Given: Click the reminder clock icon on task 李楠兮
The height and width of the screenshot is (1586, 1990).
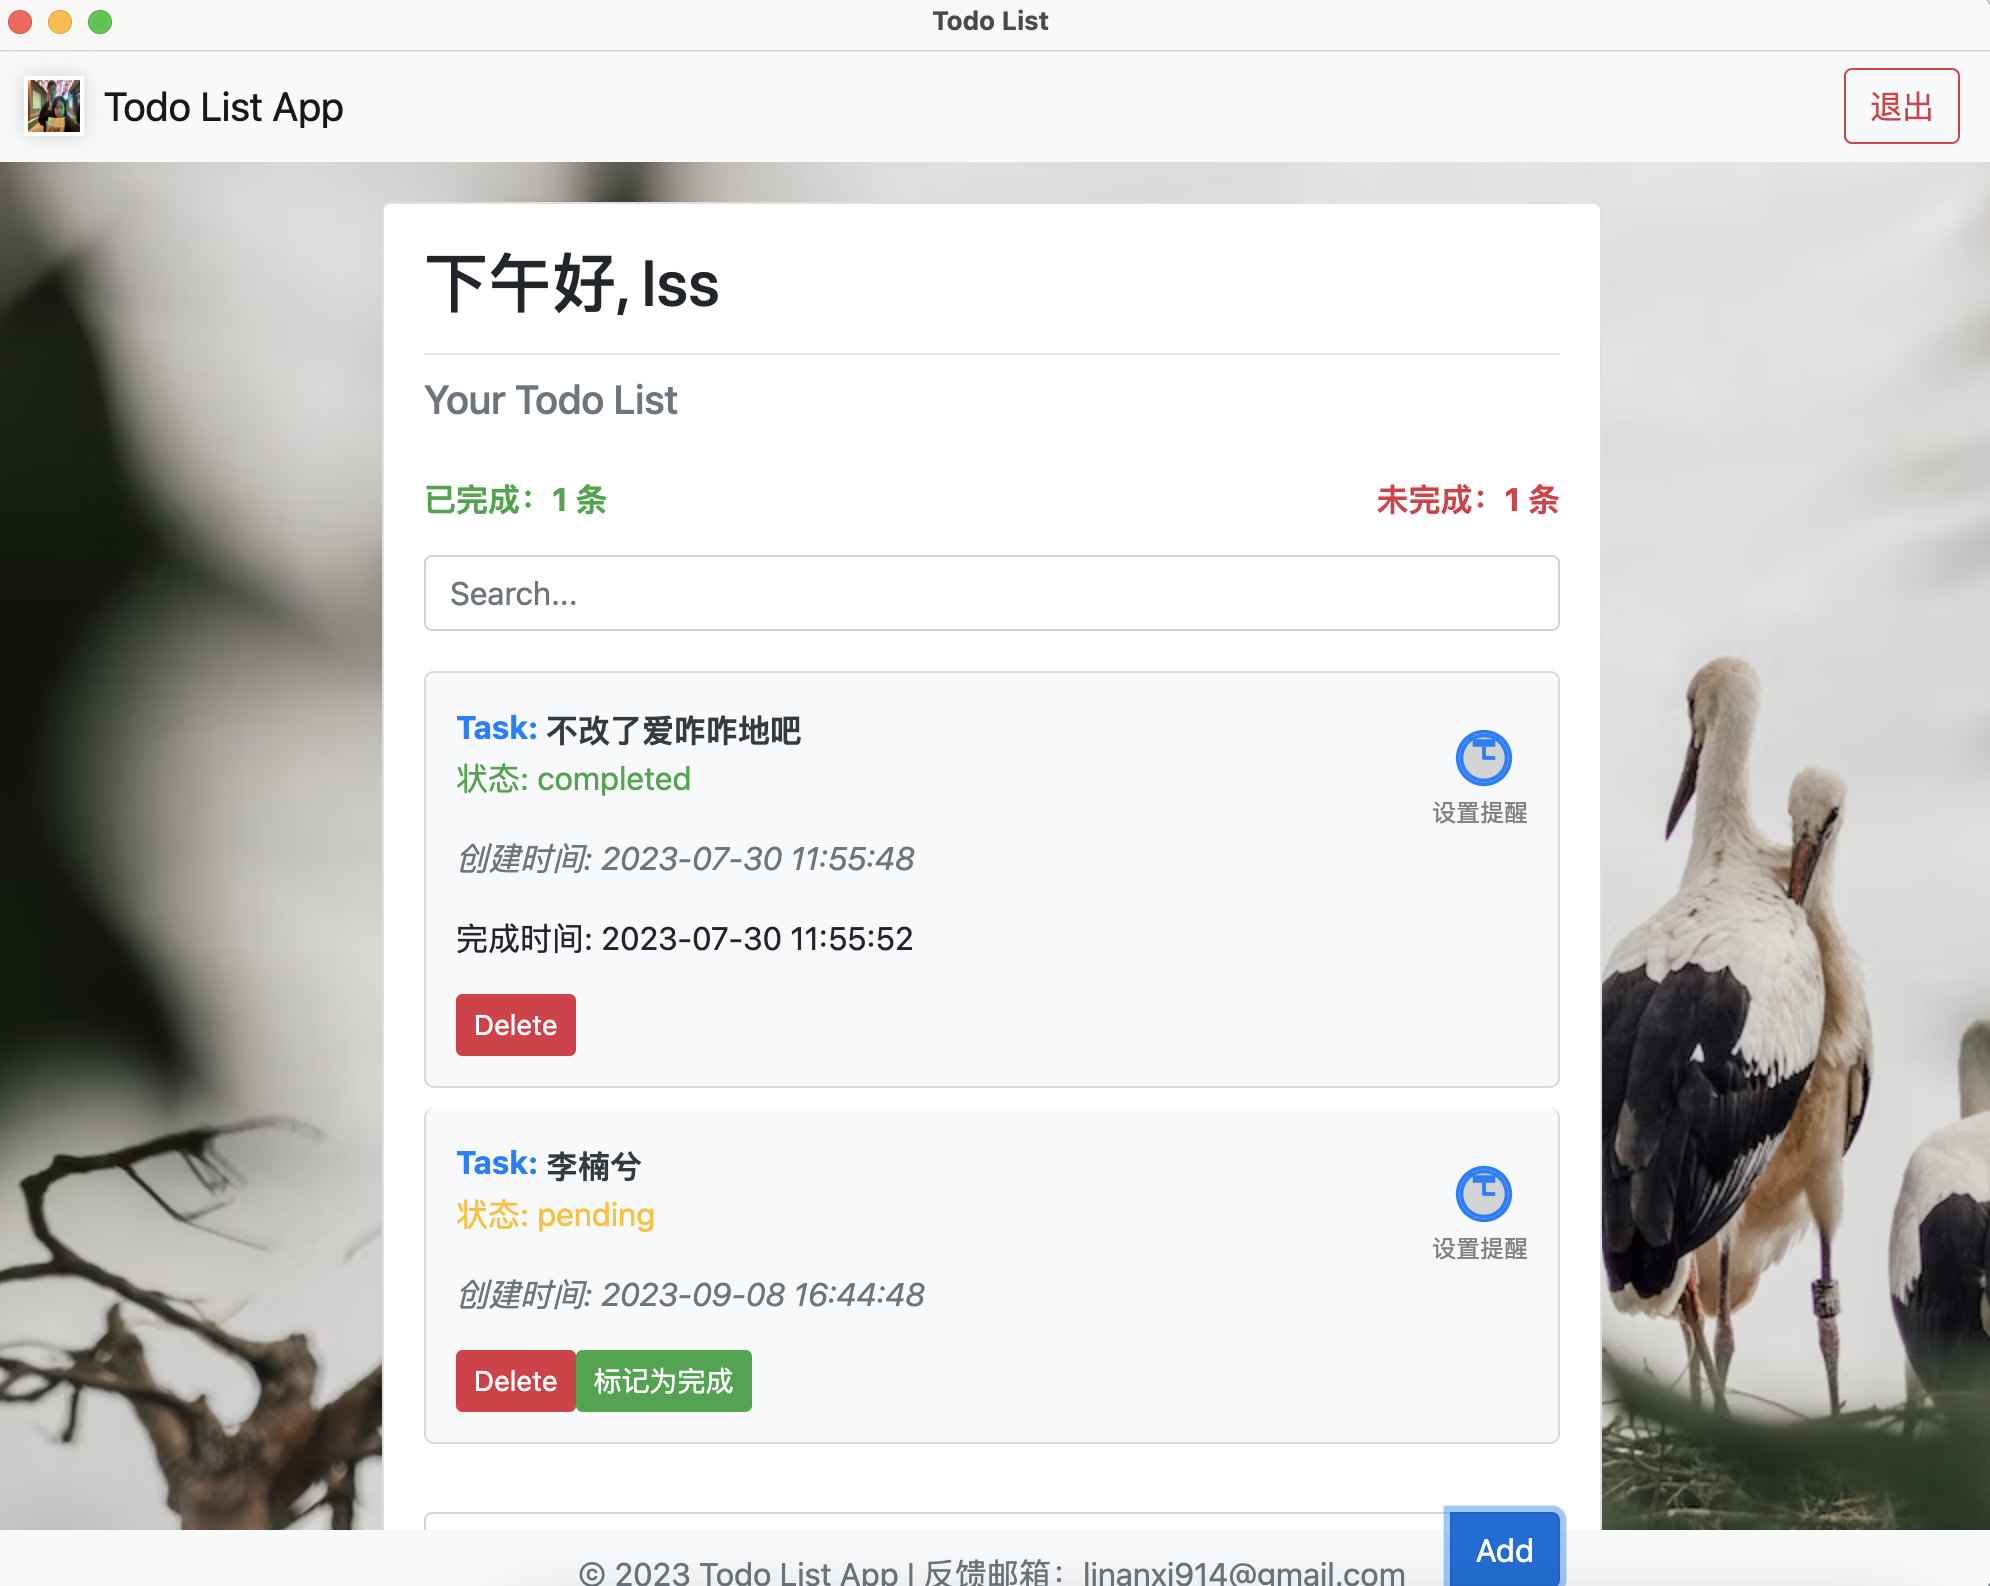Looking at the screenshot, I should 1484,1194.
